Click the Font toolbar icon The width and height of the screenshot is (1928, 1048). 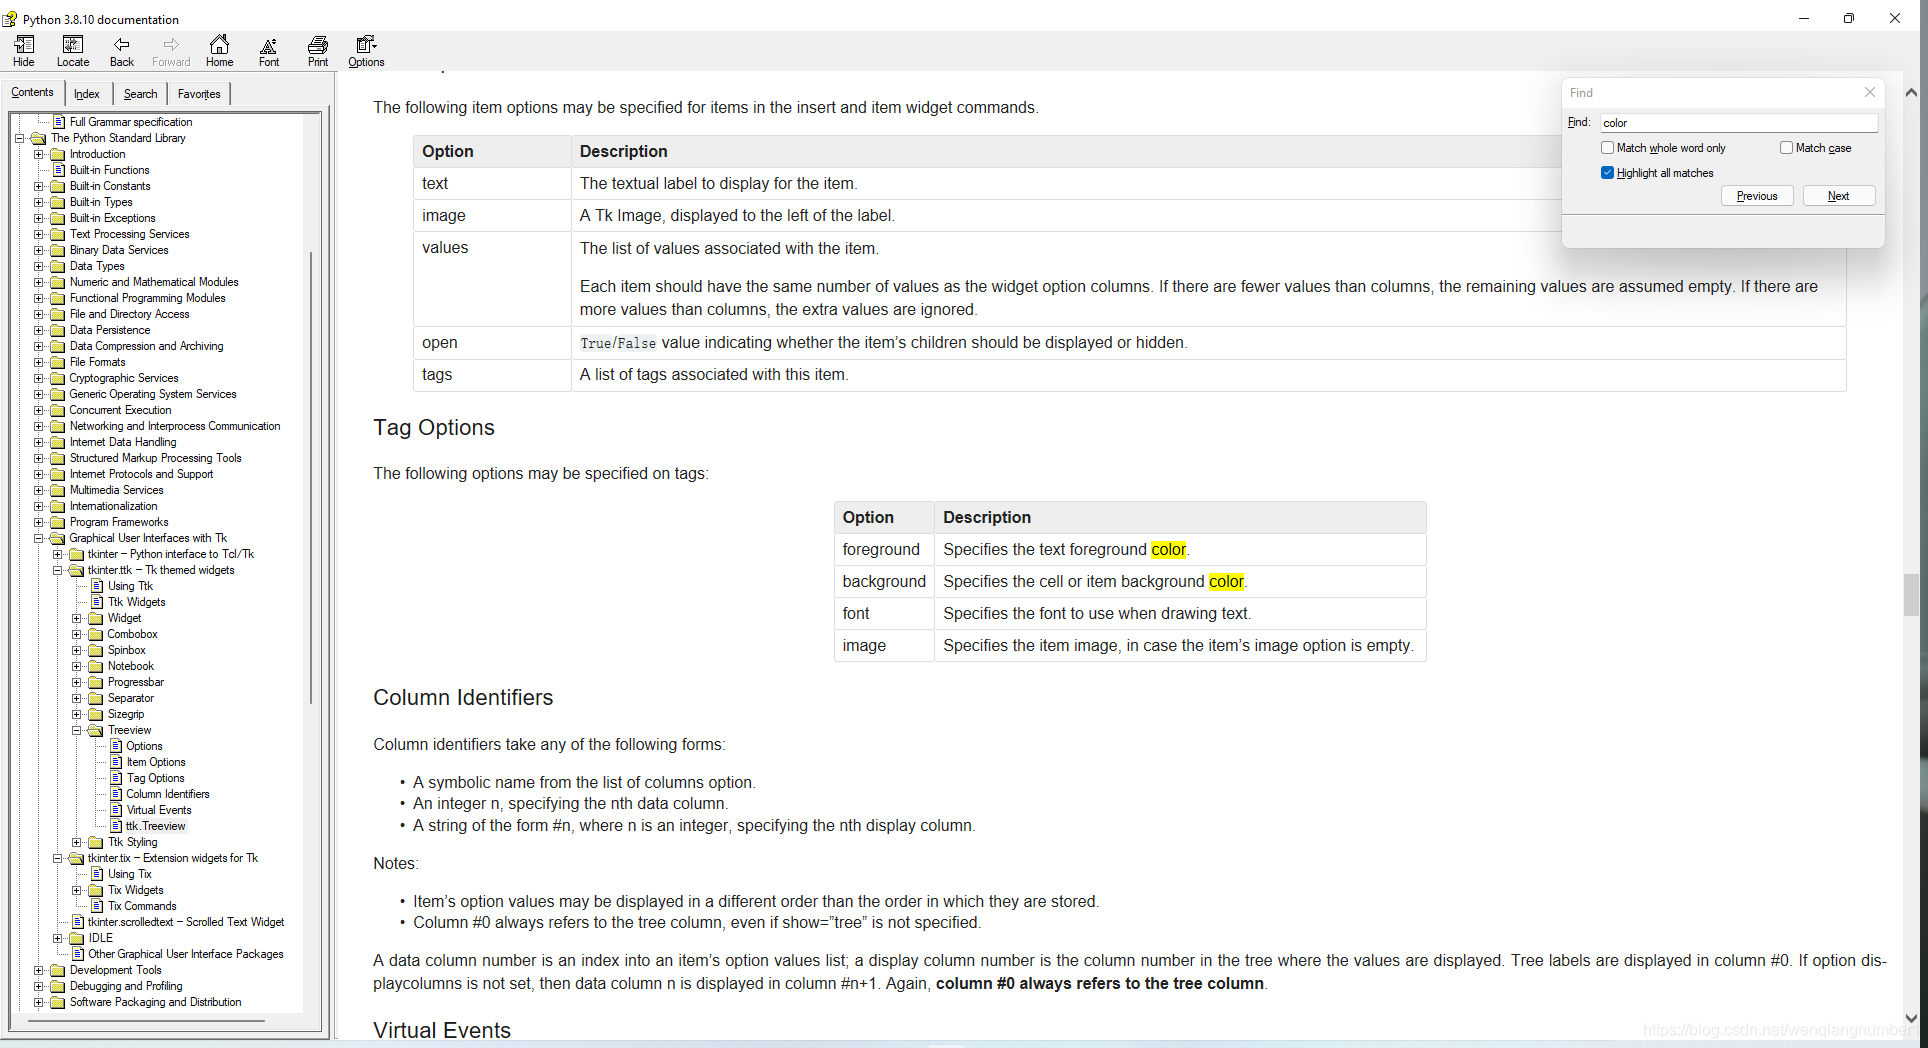pos(269,51)
